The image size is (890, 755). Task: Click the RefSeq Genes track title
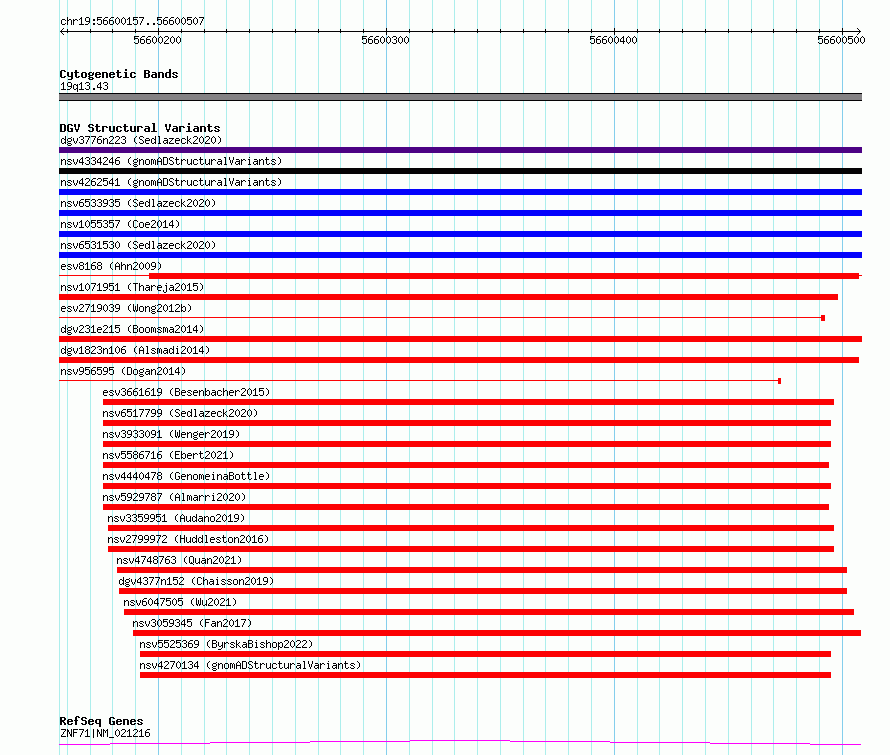101,721
